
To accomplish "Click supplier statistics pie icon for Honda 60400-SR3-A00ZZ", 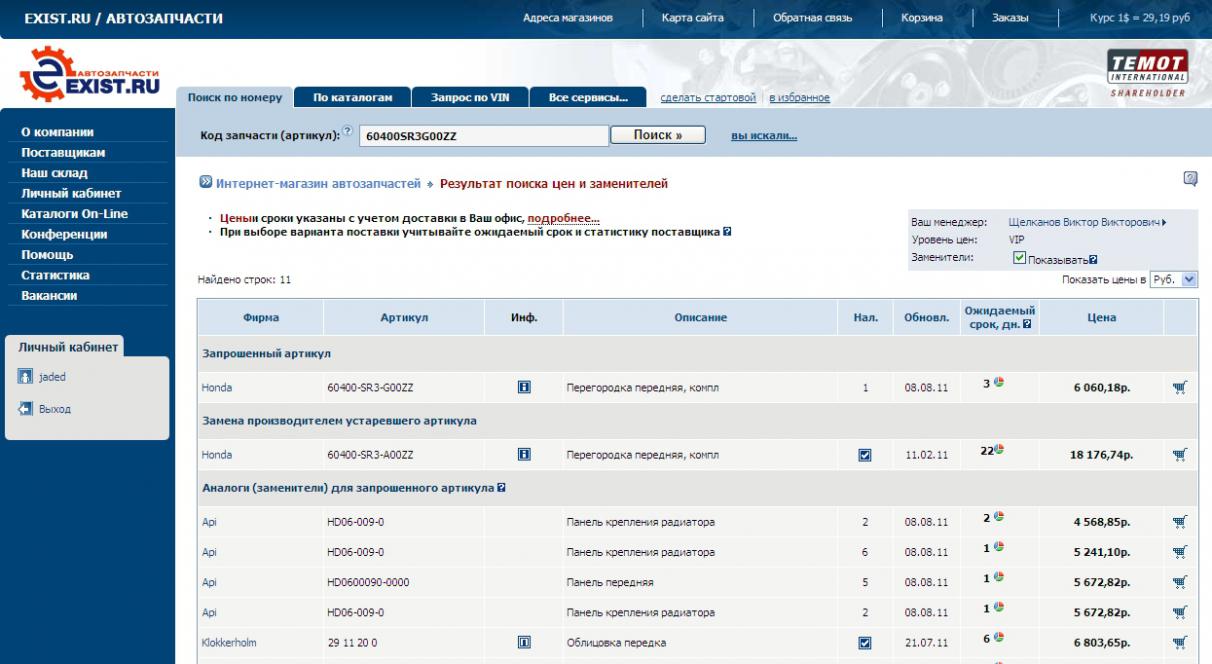I will tap(998, 450).
